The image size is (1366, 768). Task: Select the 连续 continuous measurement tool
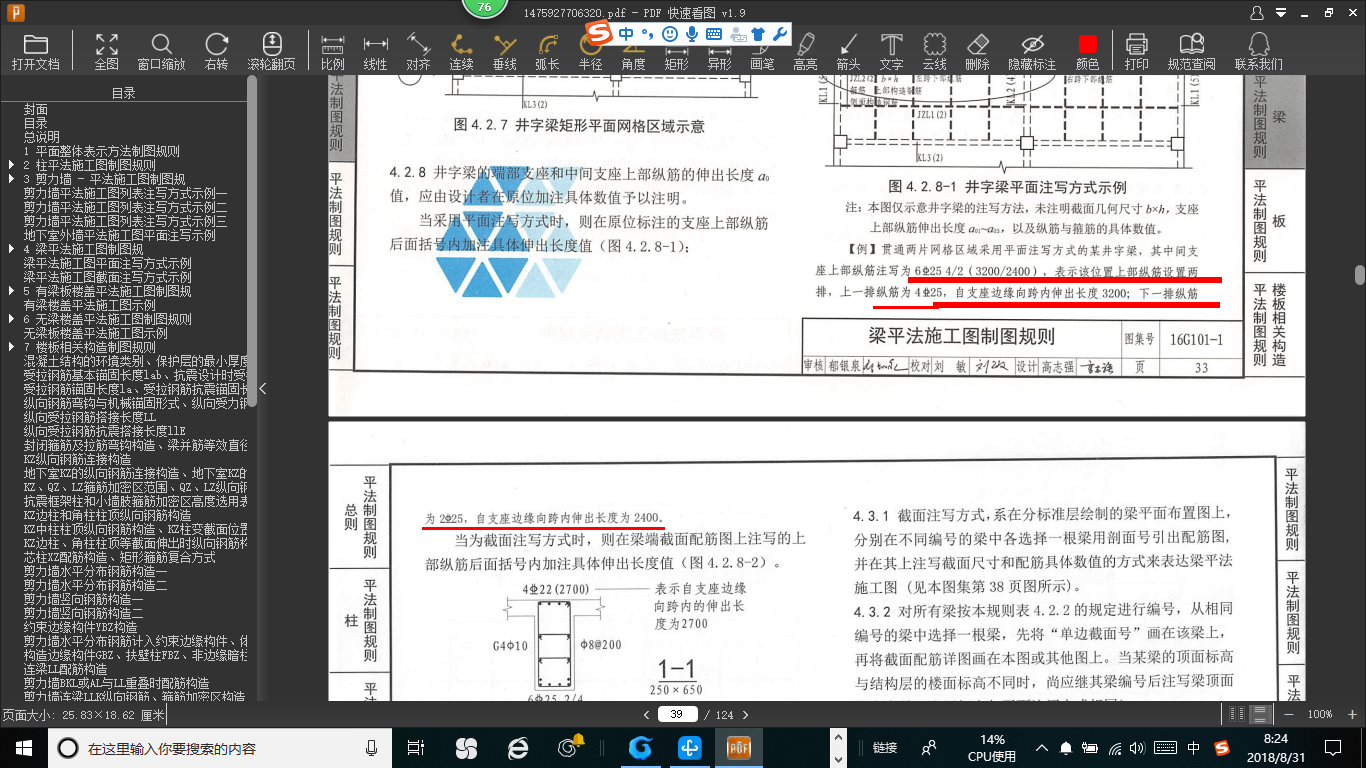461,51
